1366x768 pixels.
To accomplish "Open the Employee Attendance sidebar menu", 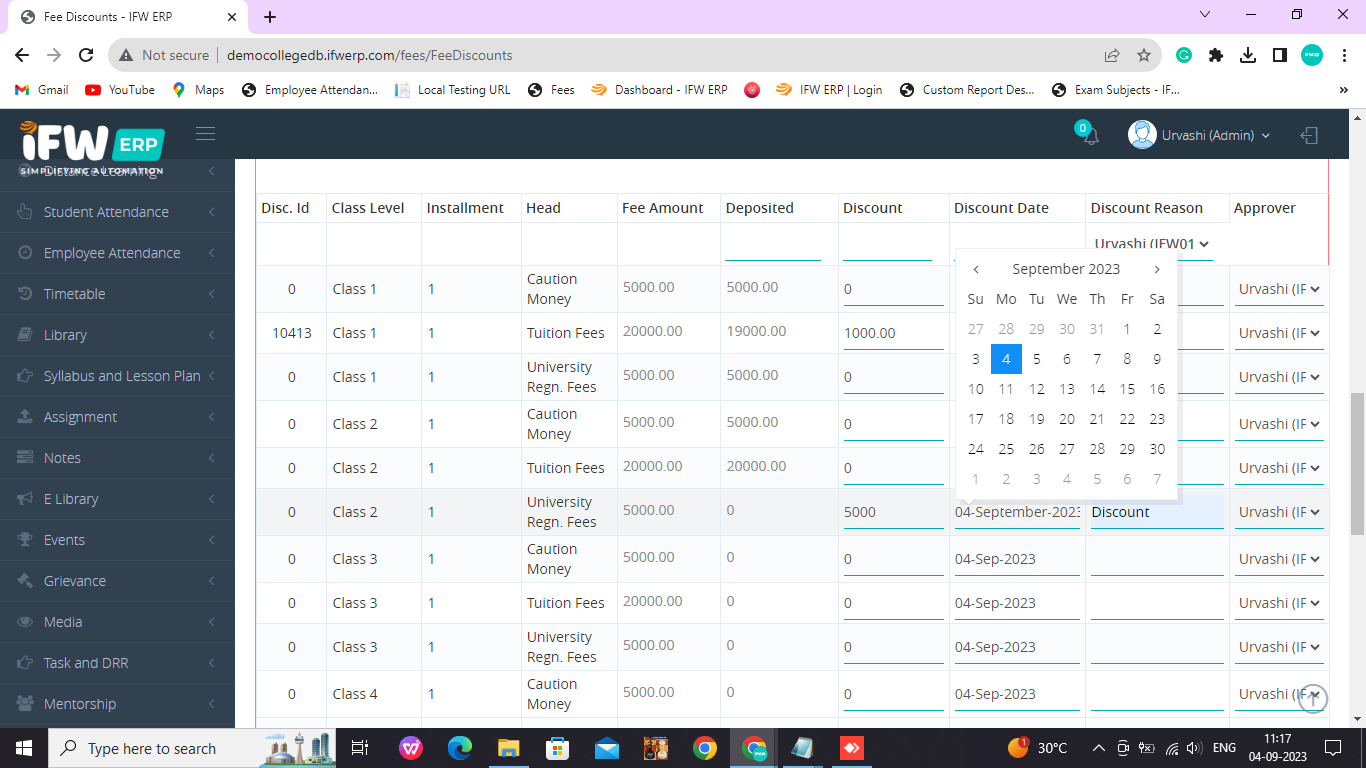I will point(117,253).
